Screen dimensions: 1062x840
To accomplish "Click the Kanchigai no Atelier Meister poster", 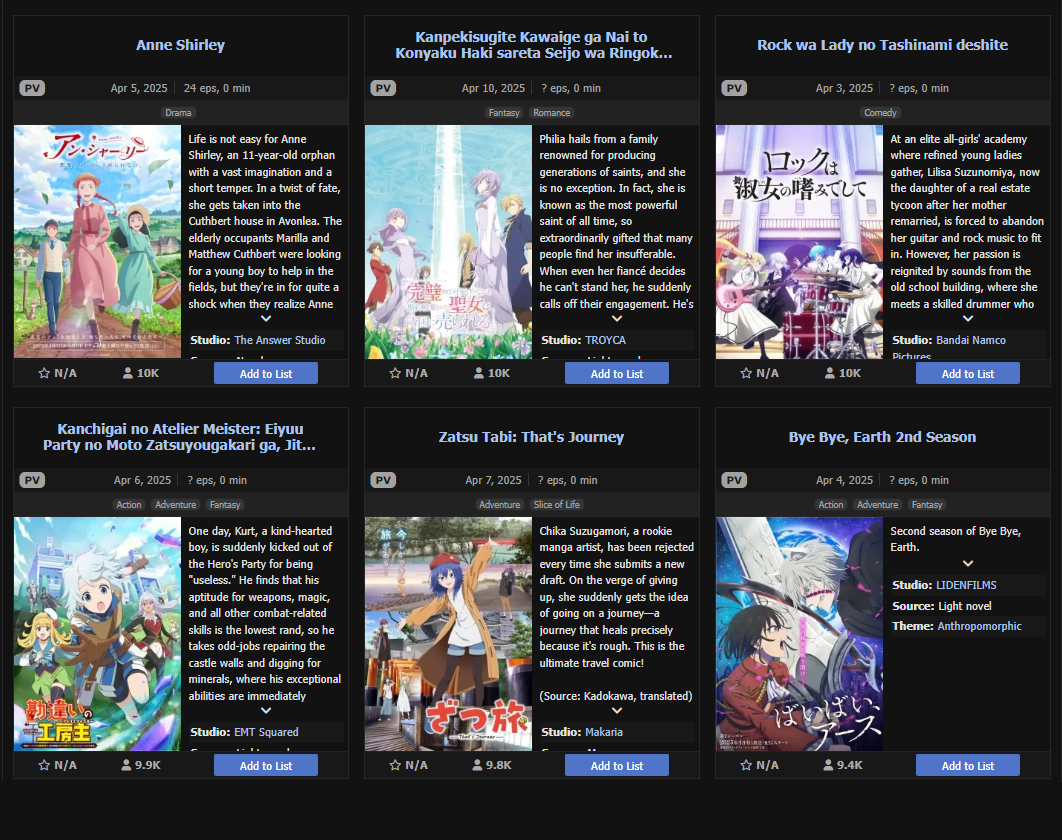I will coord(98,634).
